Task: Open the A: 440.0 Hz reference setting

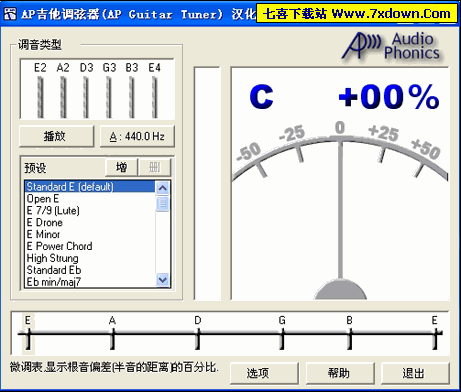Action: pyautogui.click(x=137, y=136)
